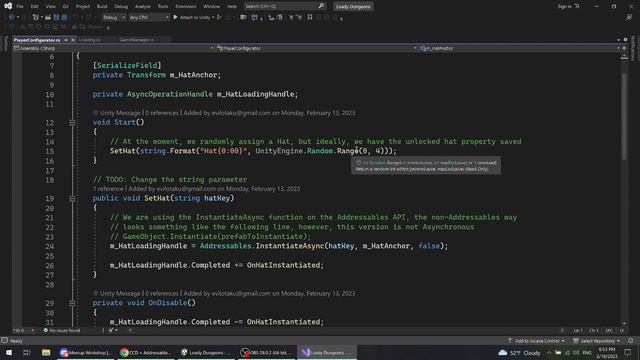
Task: Click the Start Without Debugging outline arrow
Action: click(219, 18)
